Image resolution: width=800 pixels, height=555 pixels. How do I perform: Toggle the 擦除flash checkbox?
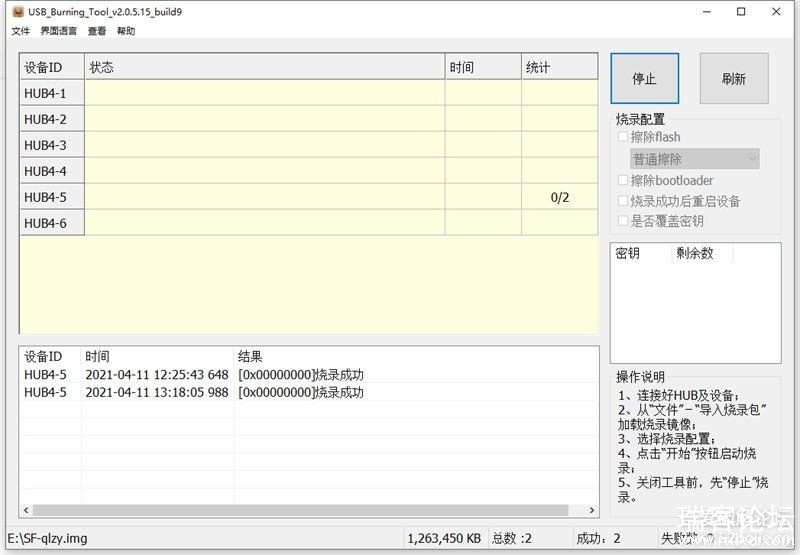(624, 137)
